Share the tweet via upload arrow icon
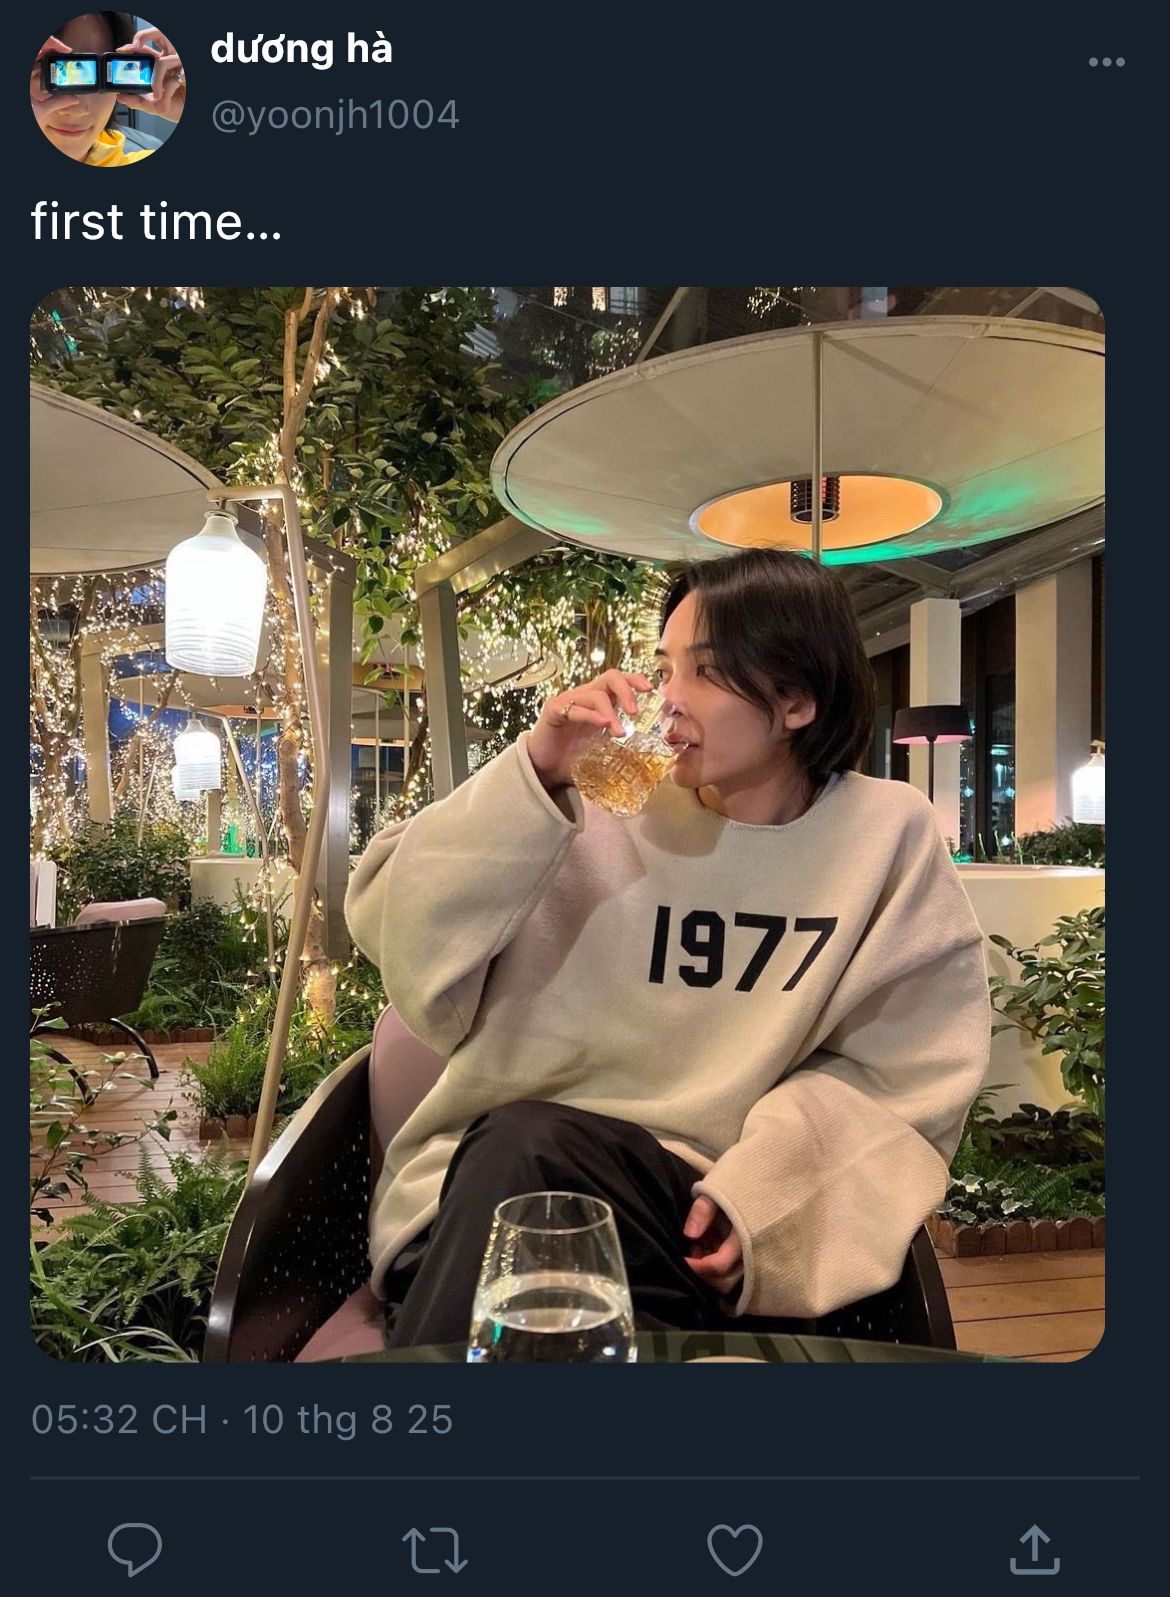Screen dimensions: 1170x1597 click(1034, 1549)
